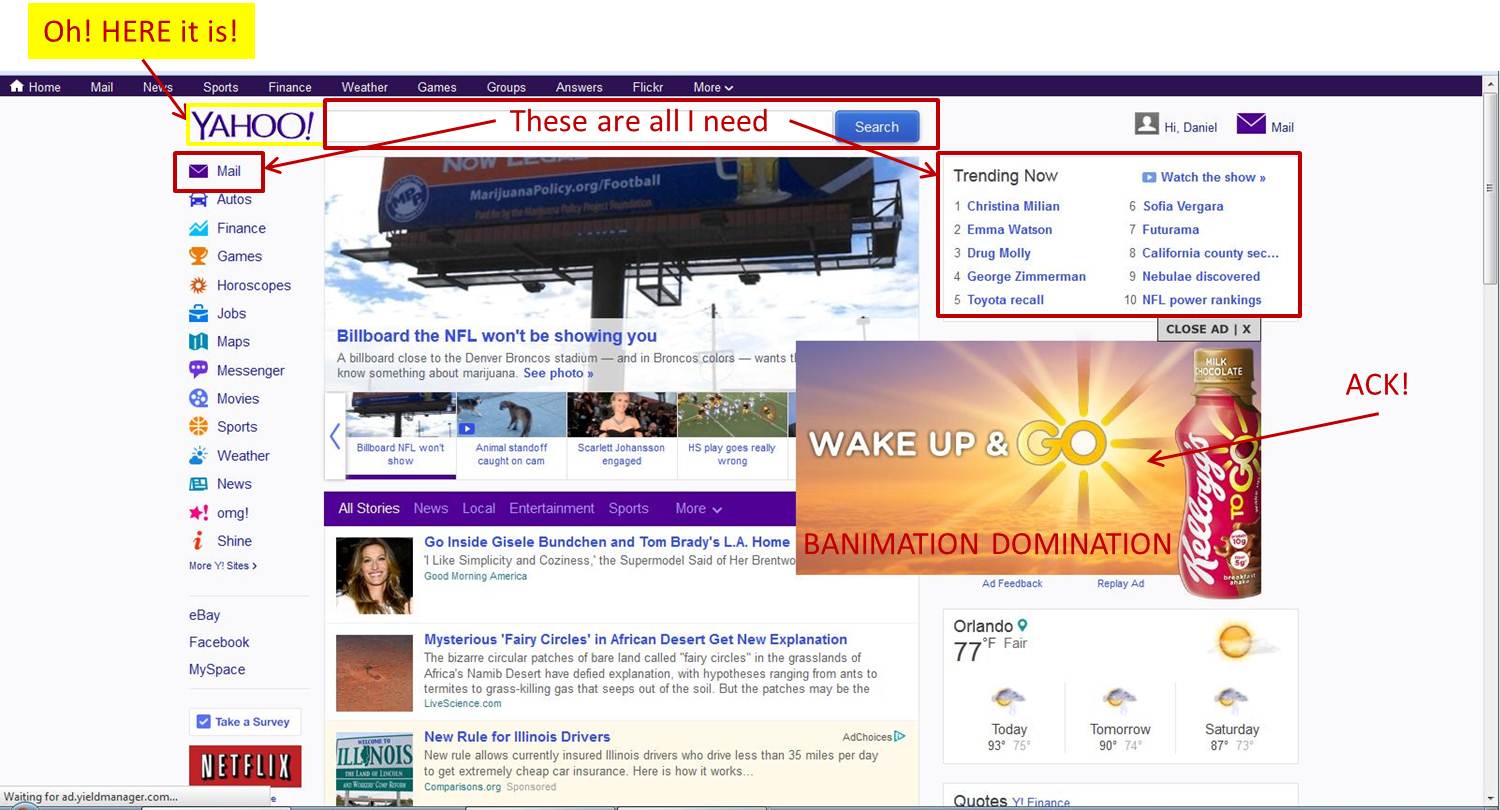This screenshot has height=810, width=1500.
Task: Open Mysterious 'Fairy Circles' article headline
Action: pos(635,639)
